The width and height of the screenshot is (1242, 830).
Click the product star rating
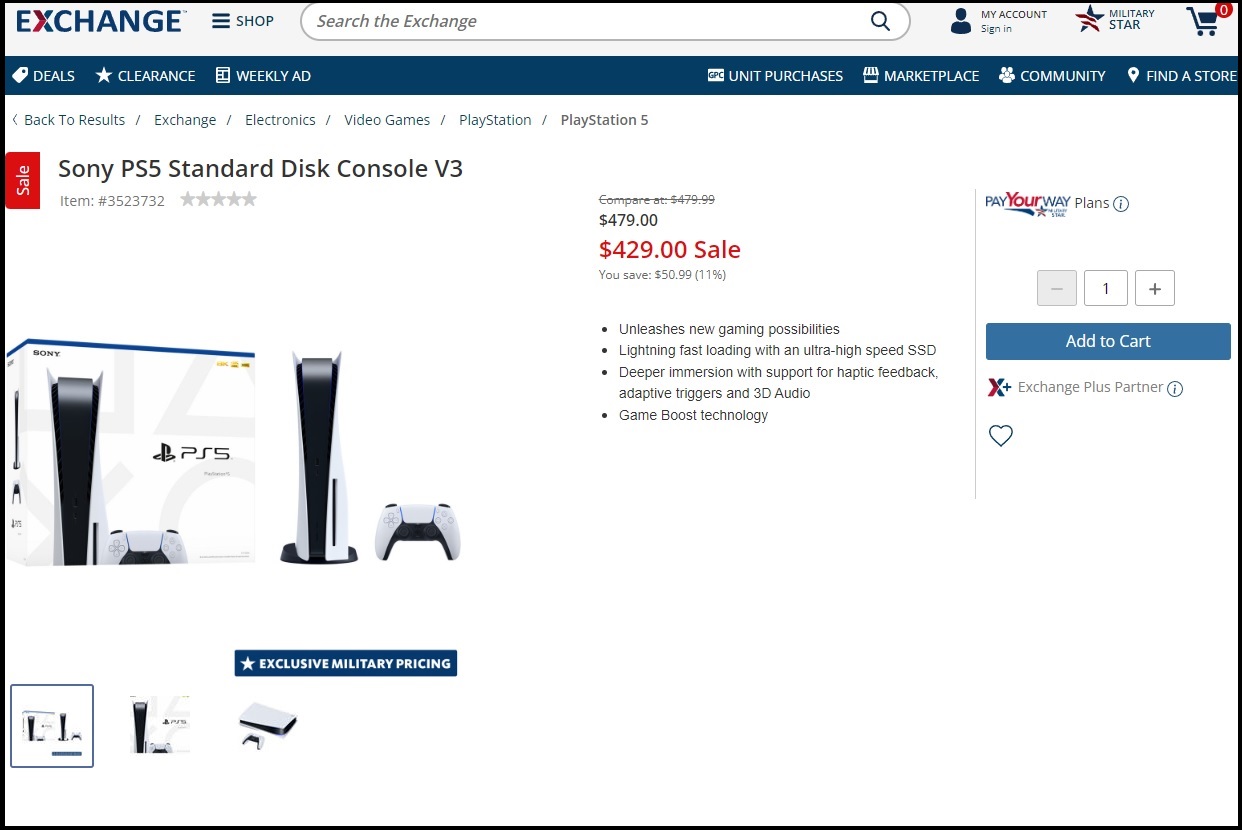pos(218,200)
